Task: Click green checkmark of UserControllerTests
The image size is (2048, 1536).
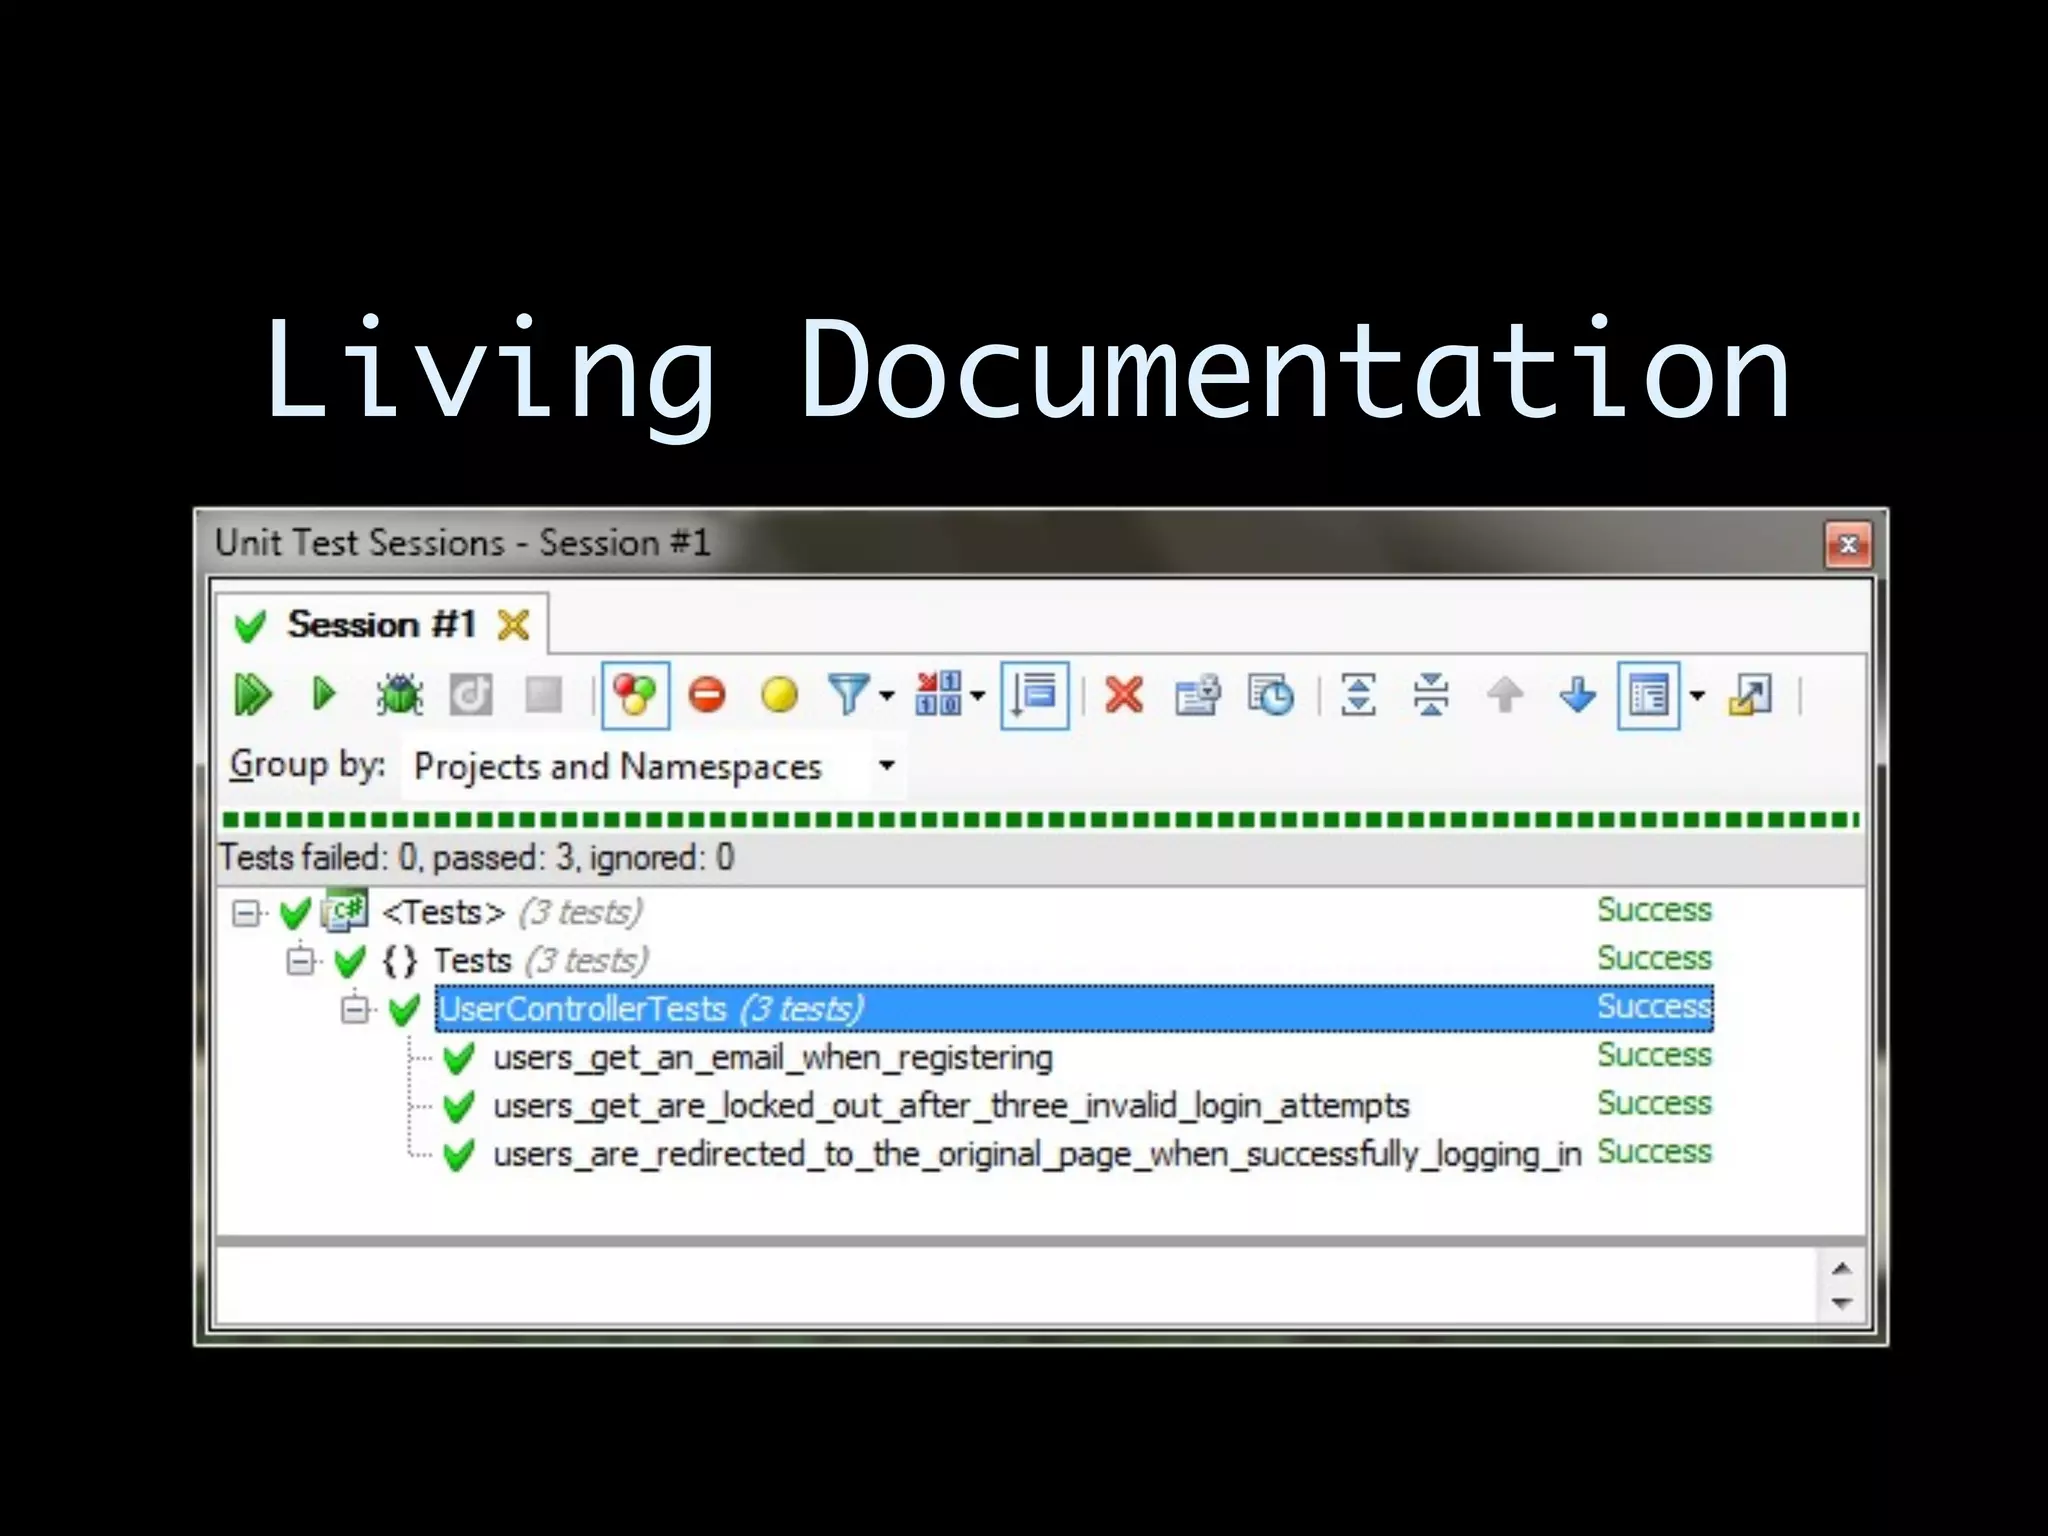Action: (x=404, y=1010)
